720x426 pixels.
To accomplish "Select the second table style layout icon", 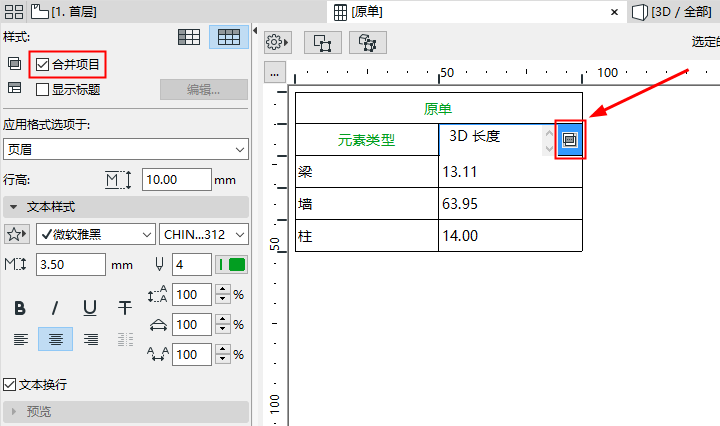I will (229, 37).
